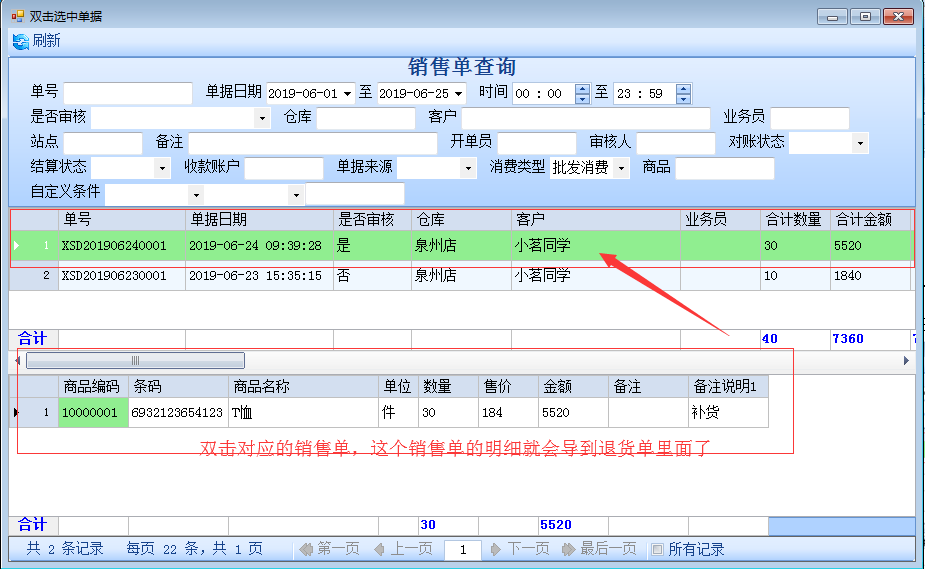Click the 商品编码 column header
Image resolution: width=925 pixels, height=569 pixels.
93,387
